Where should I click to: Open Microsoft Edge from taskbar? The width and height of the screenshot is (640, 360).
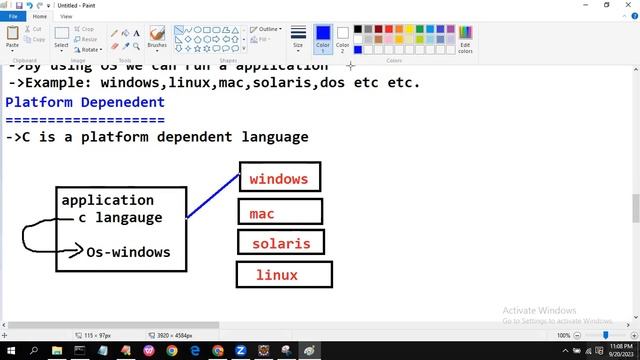coord(196,351)
